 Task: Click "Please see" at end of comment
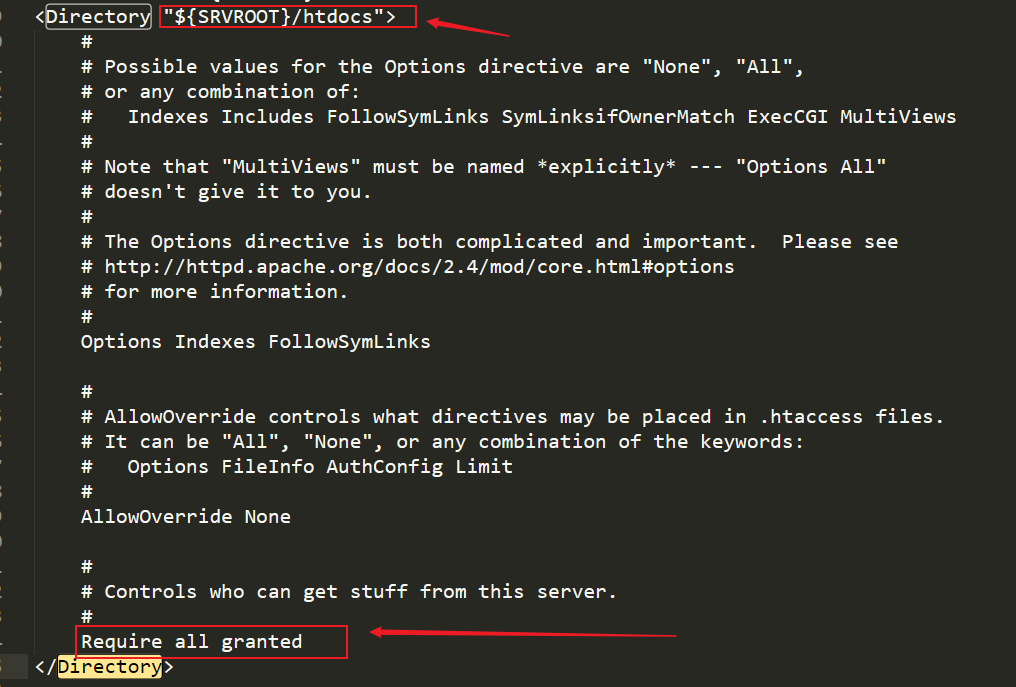click(840, 242)
